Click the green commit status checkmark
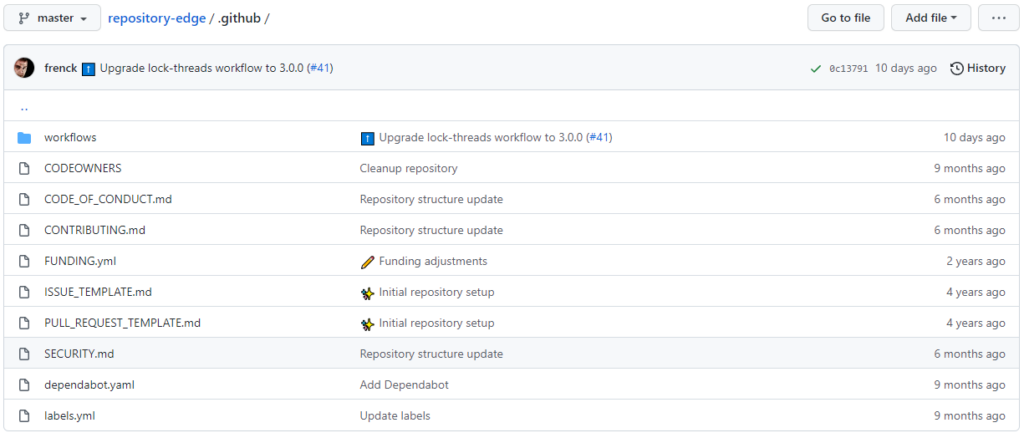The width and height of the screenshot is (1024, 438). coord(816,68)
